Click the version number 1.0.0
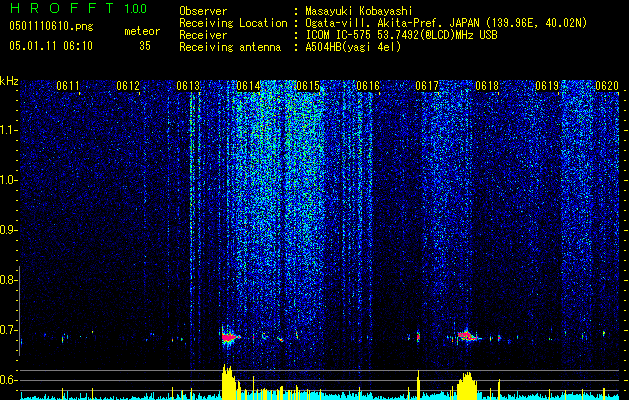This screenshot has height=400, width=629. point(136,8)
